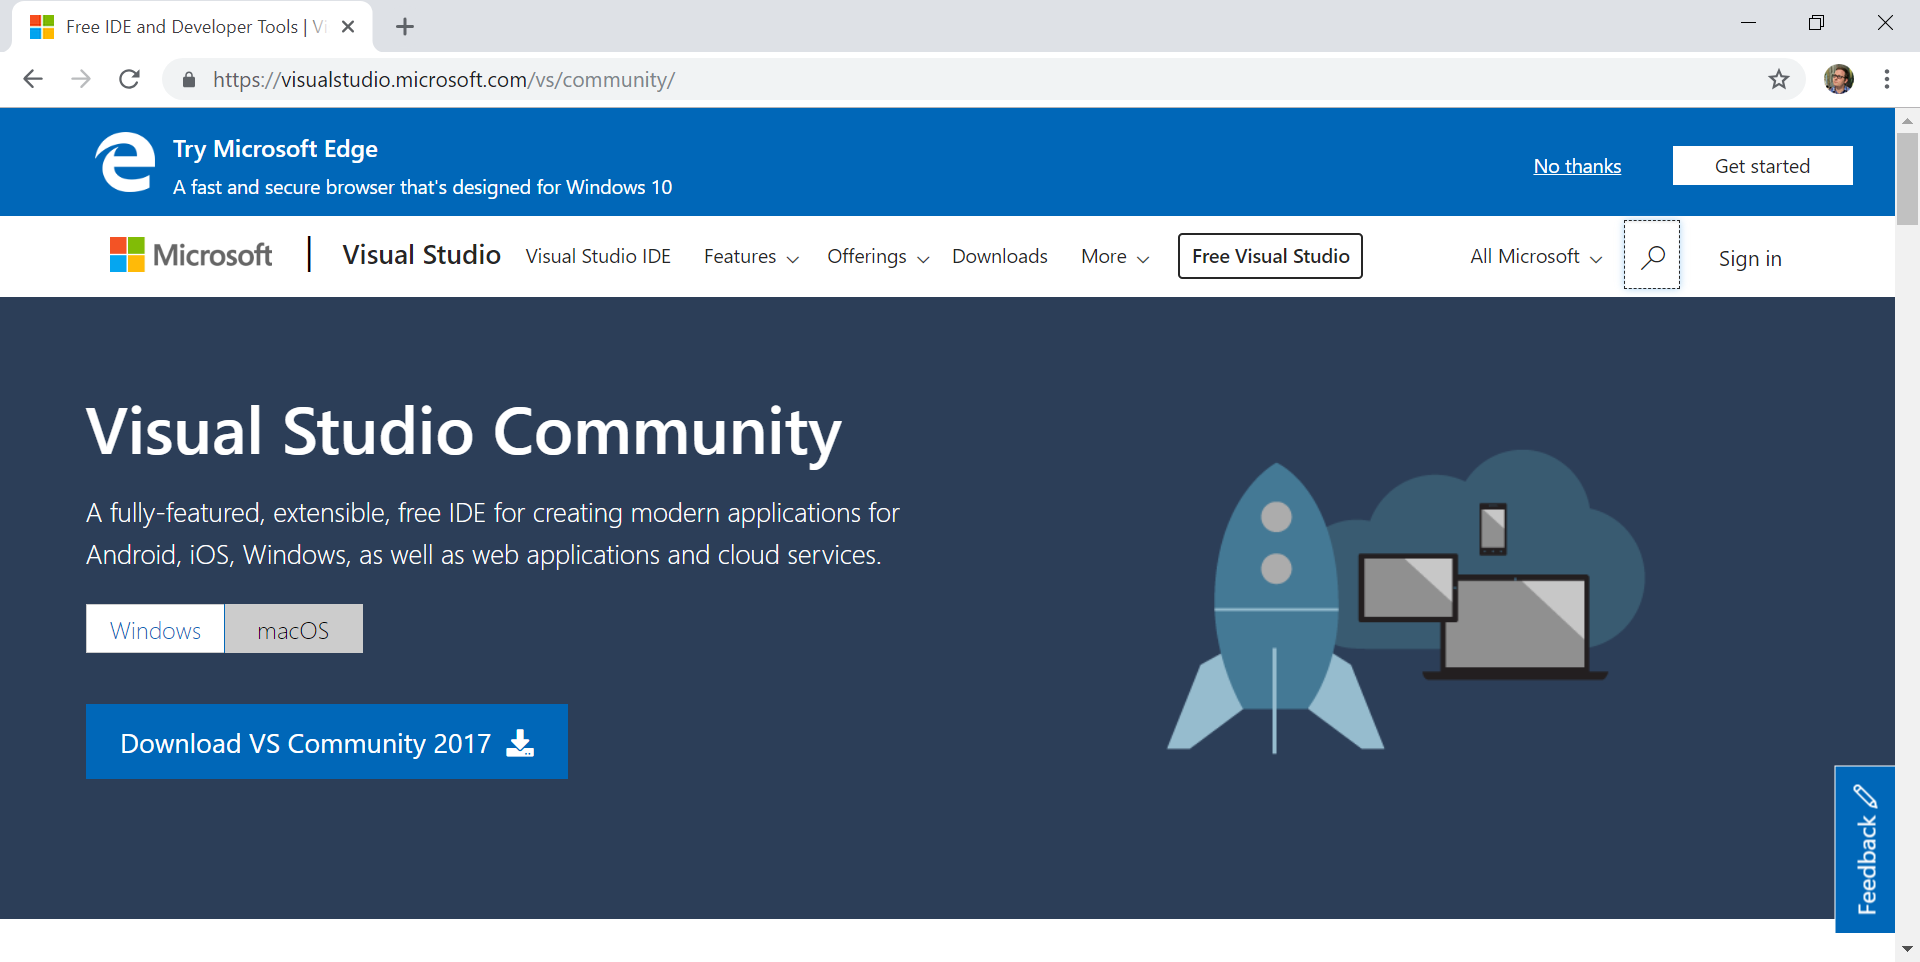This screenshot has height=962, width=1920.
Task: Click the Visual Studio Community heading
Action: (x=464, y=432)
